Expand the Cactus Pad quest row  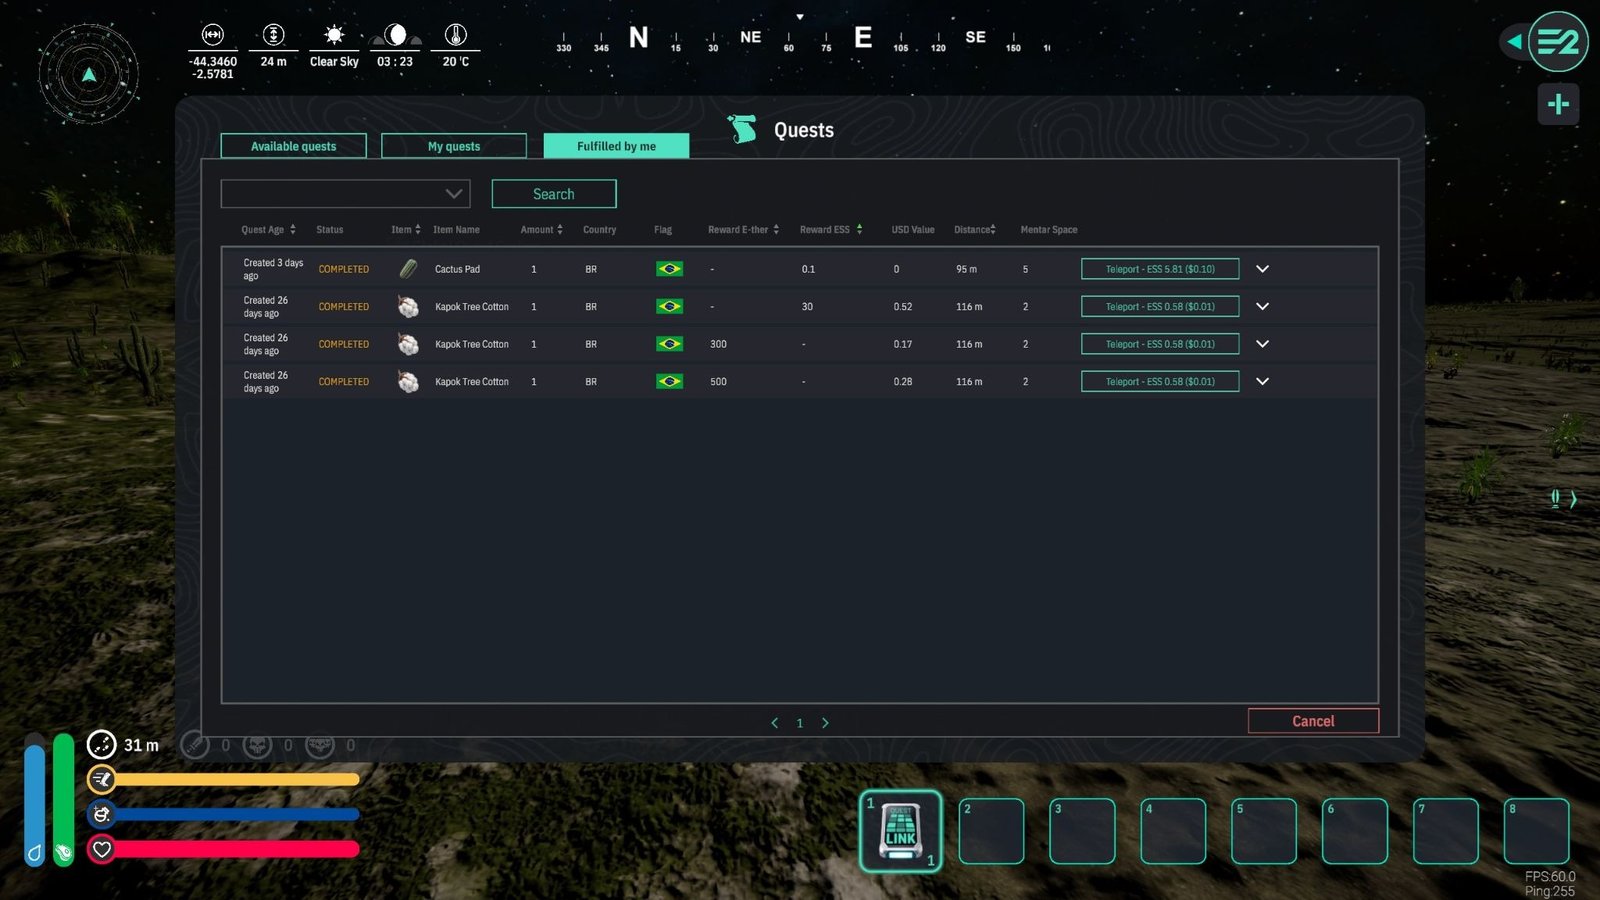click(x=1262, y=269)
